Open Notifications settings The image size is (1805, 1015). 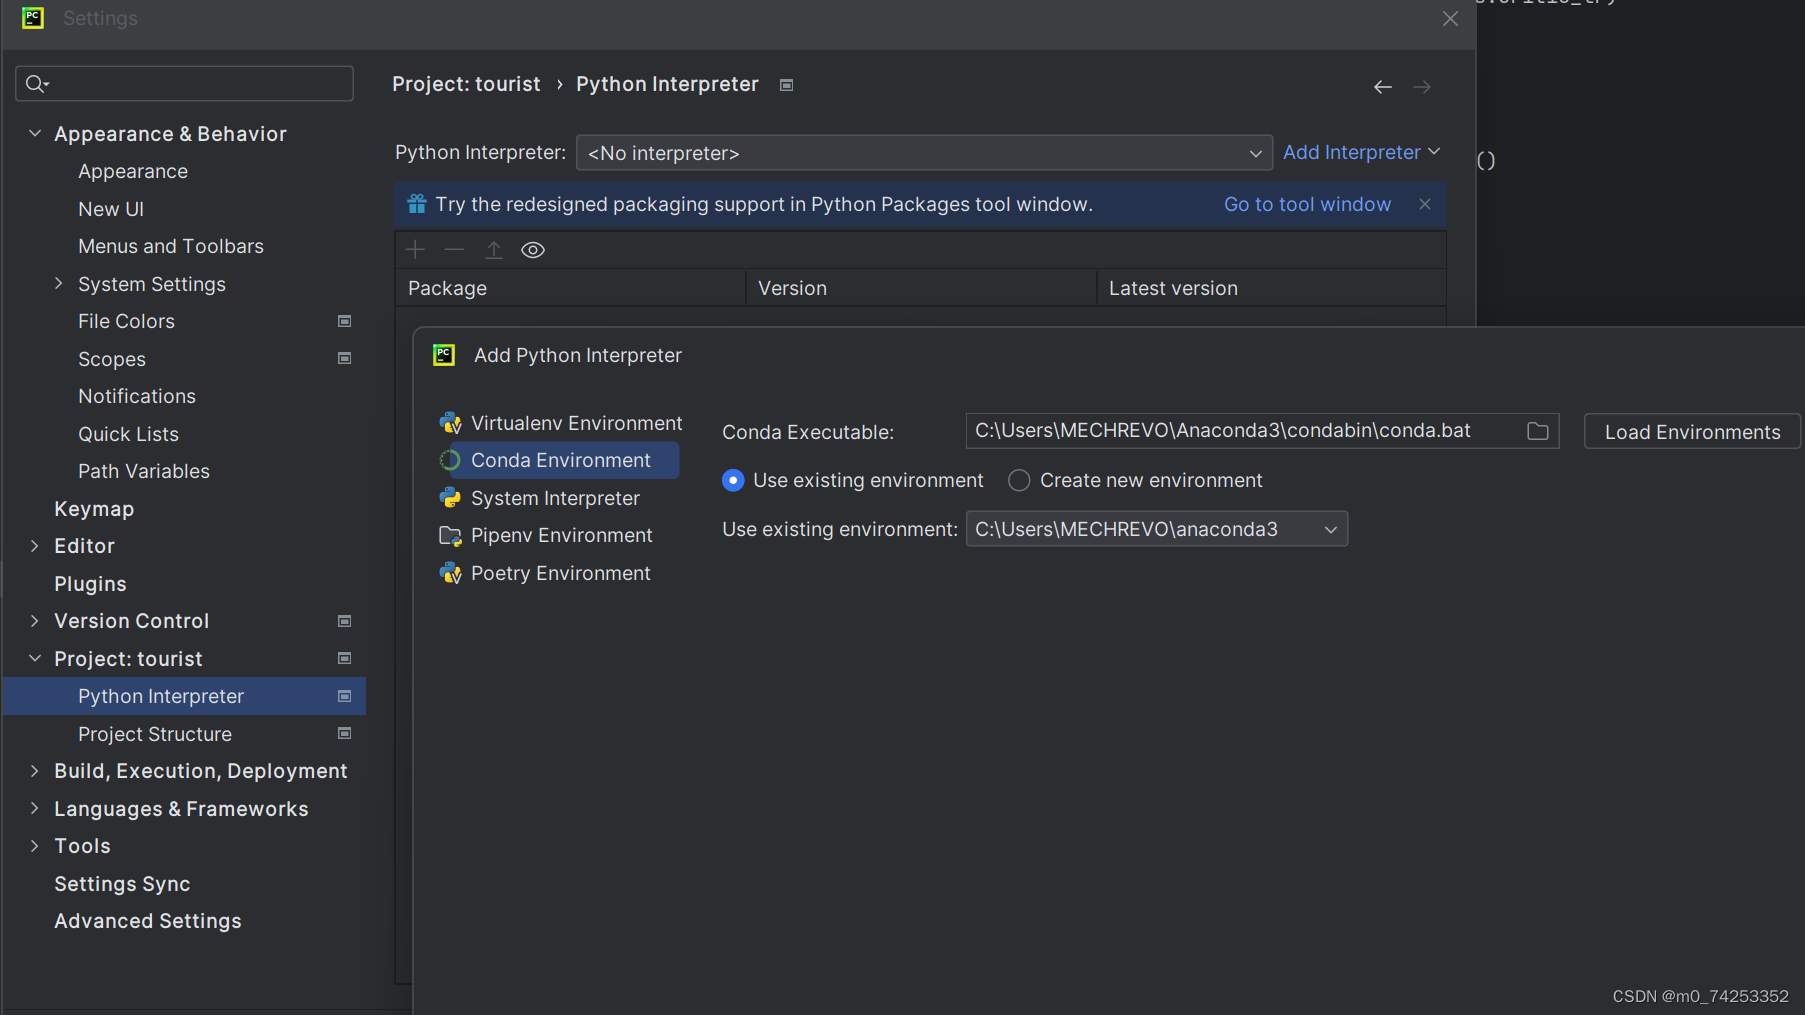point(137,396)
